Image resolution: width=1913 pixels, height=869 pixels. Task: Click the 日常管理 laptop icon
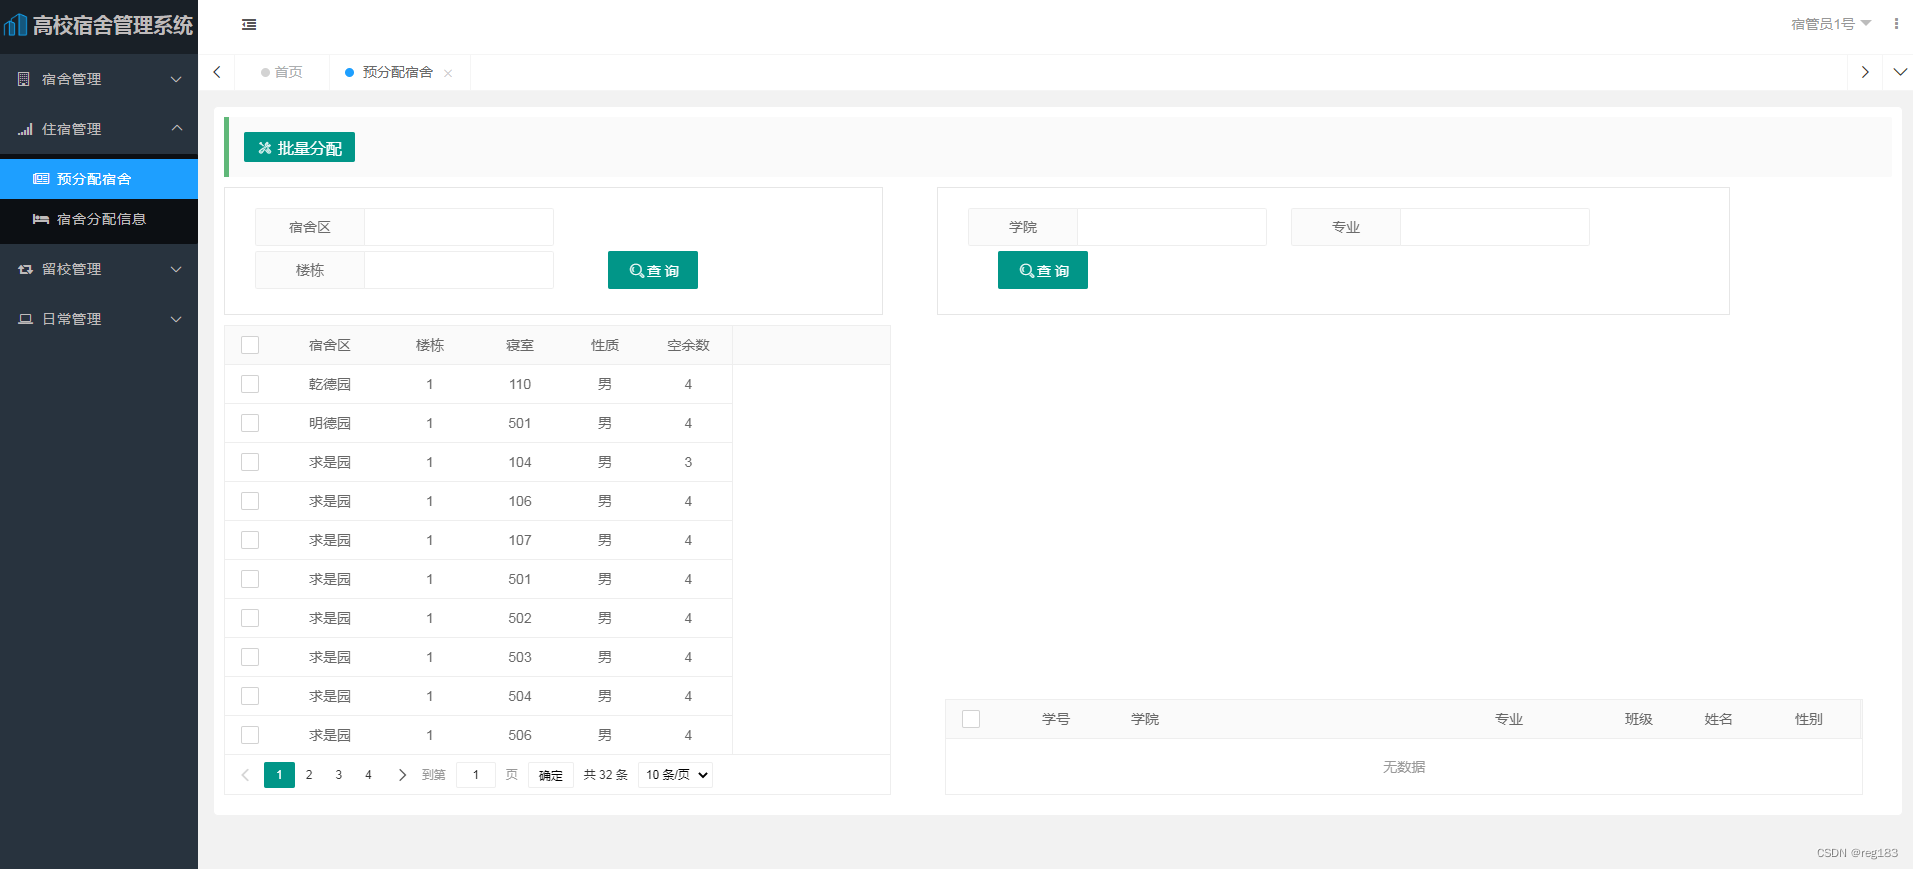click(x=25, y=319)
